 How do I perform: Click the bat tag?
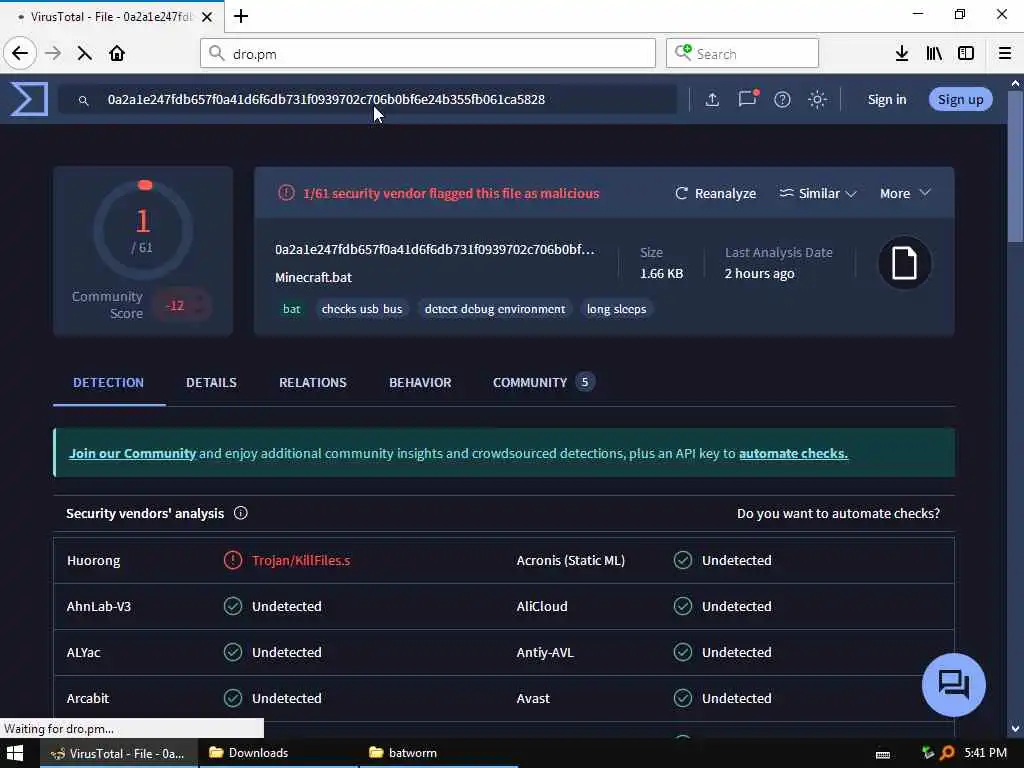point(292,309)
